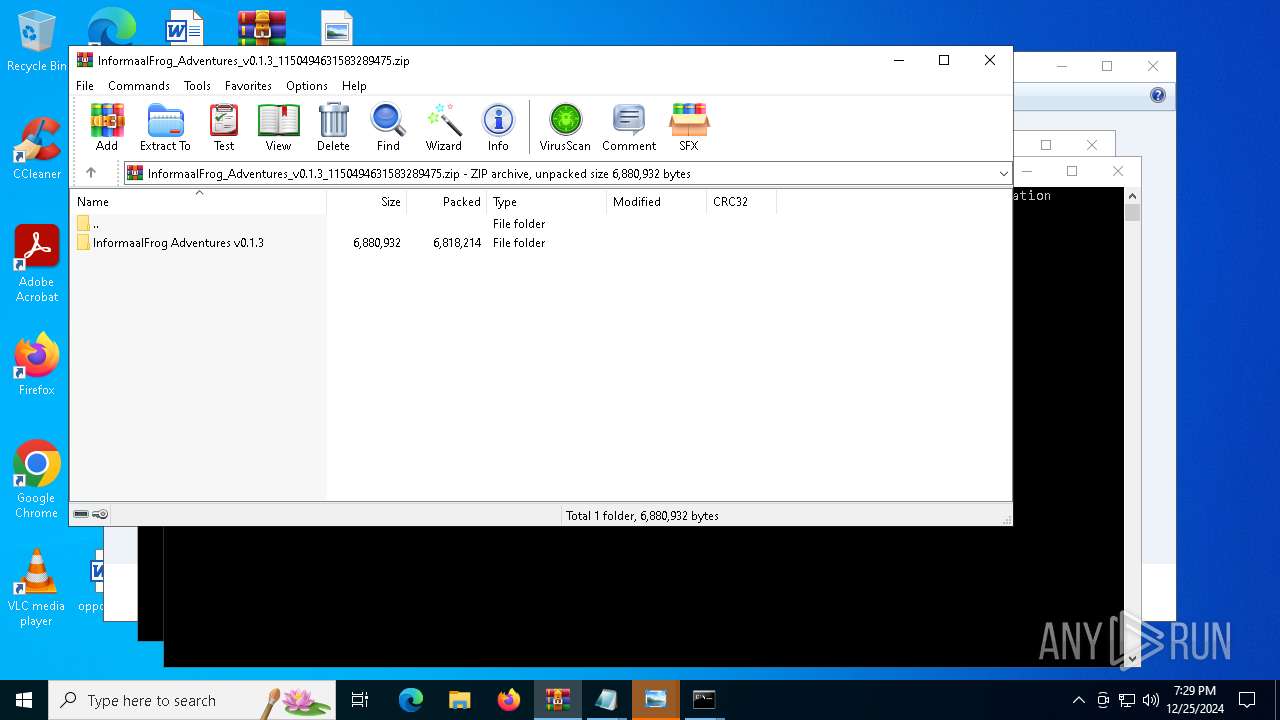Sort by Size column header
Screen dimensions: 1280x720
[367, 202]
